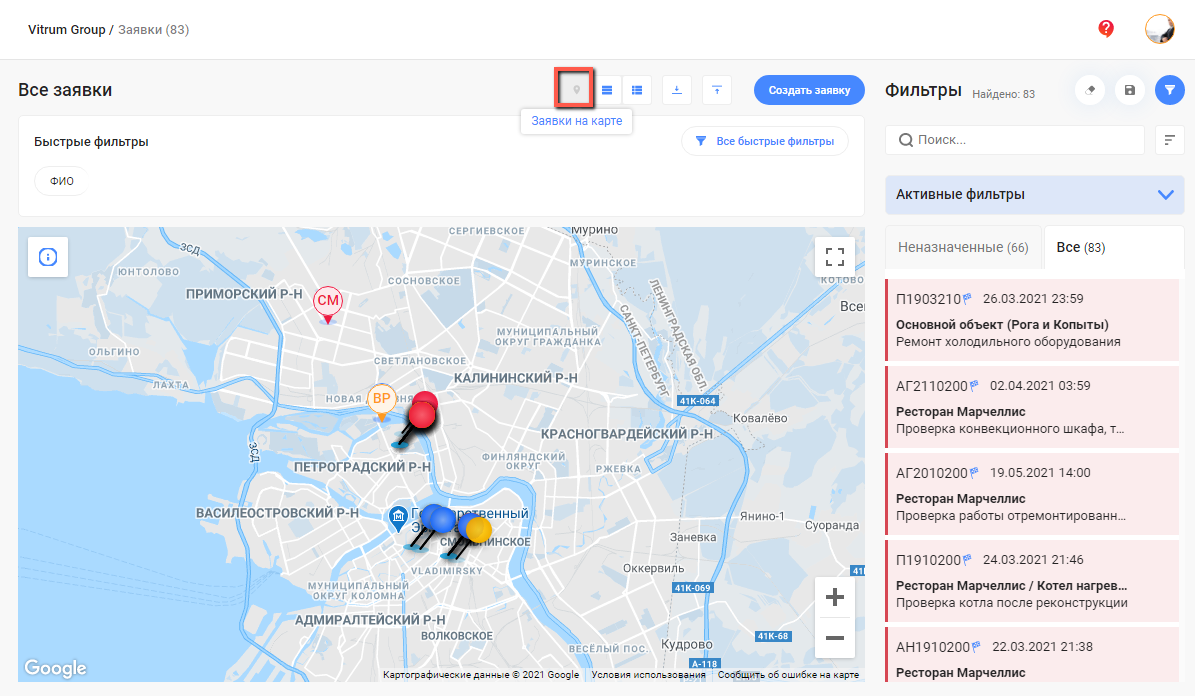Open the user avatar profile menu
The width and height of the screenshot is (1195, 696).
point(1159,29)
